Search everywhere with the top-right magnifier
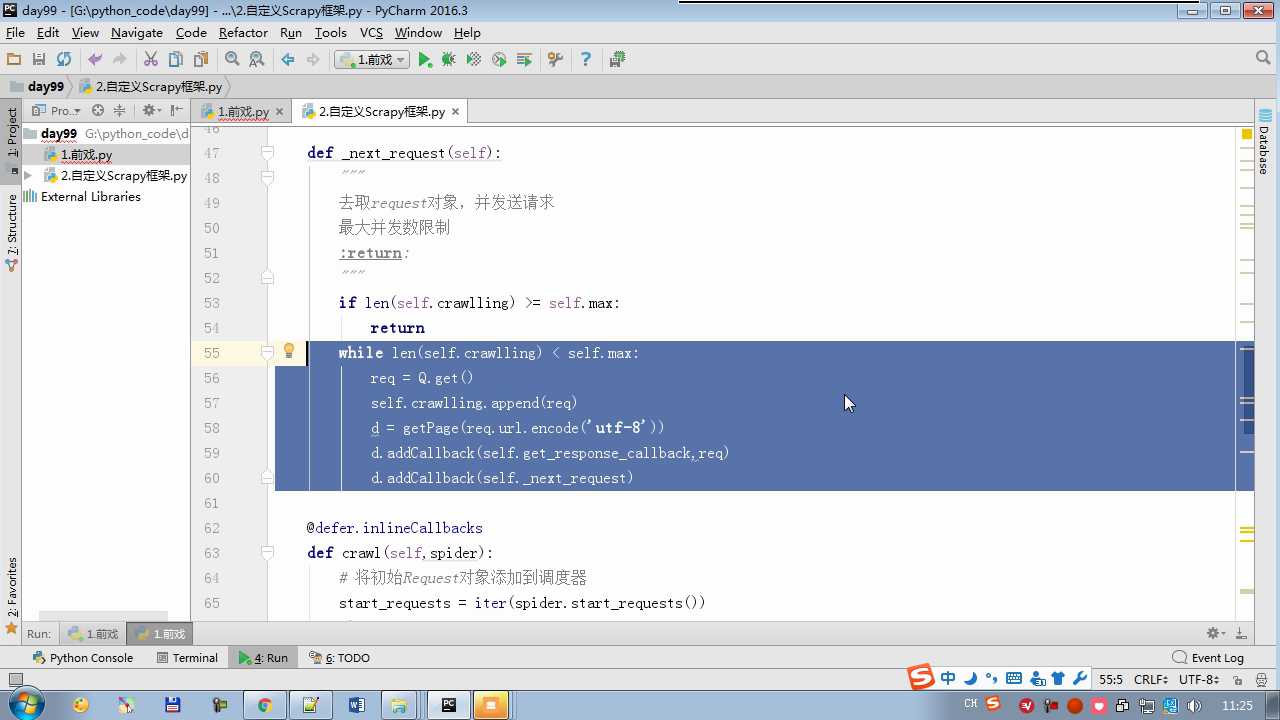 pos(1263,59)
